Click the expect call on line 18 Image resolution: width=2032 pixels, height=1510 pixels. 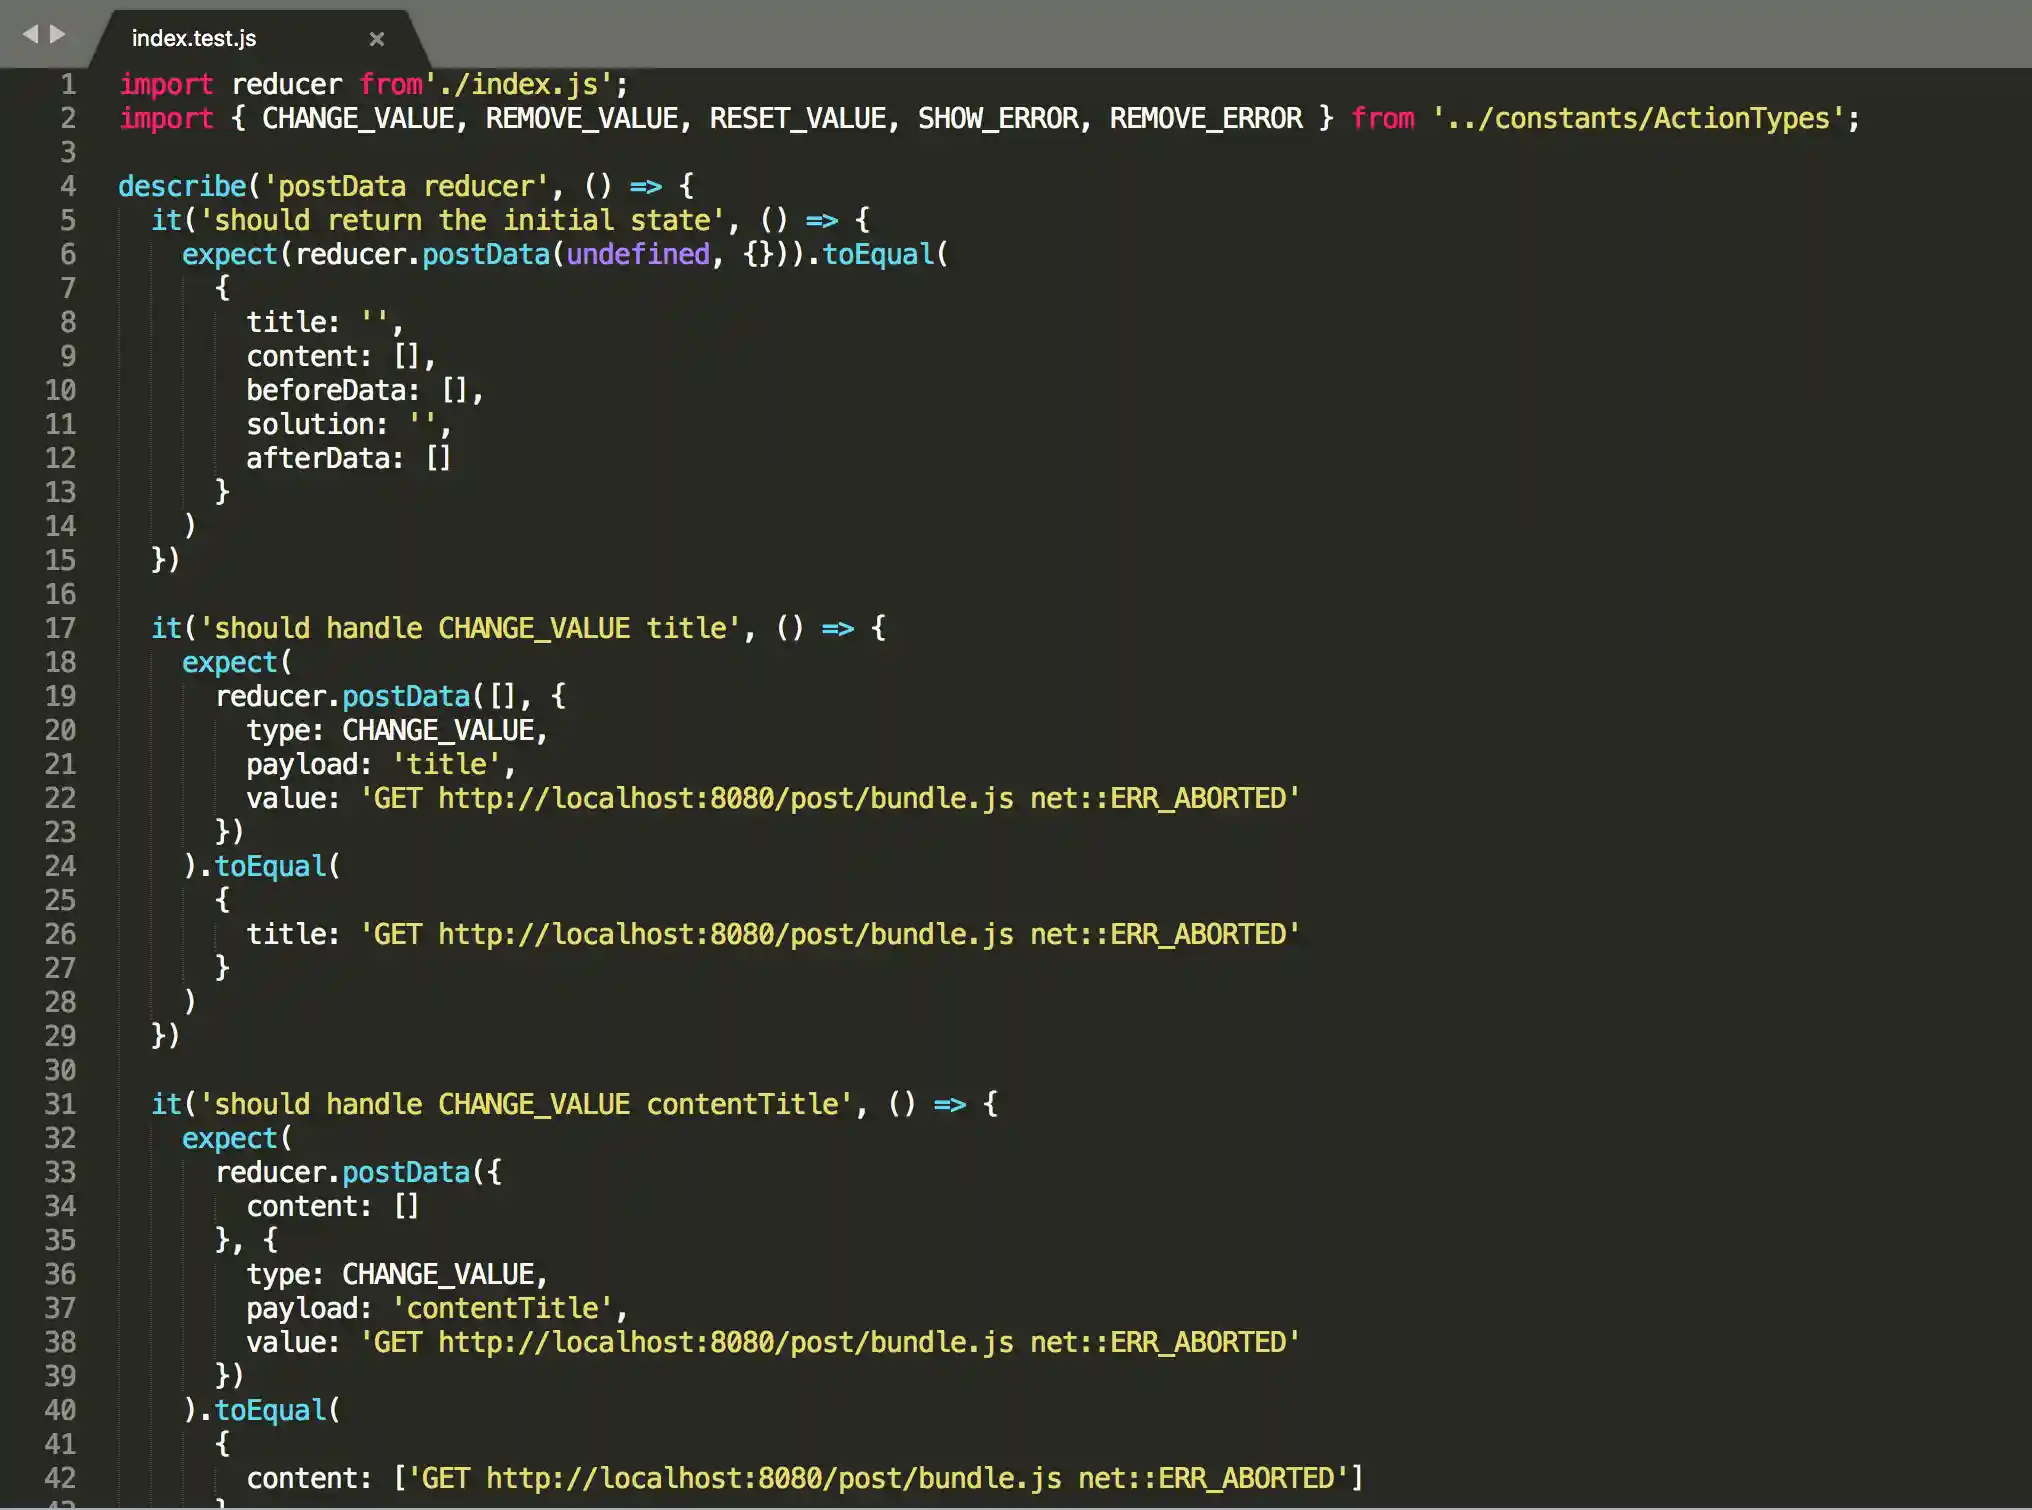[229, 661]
